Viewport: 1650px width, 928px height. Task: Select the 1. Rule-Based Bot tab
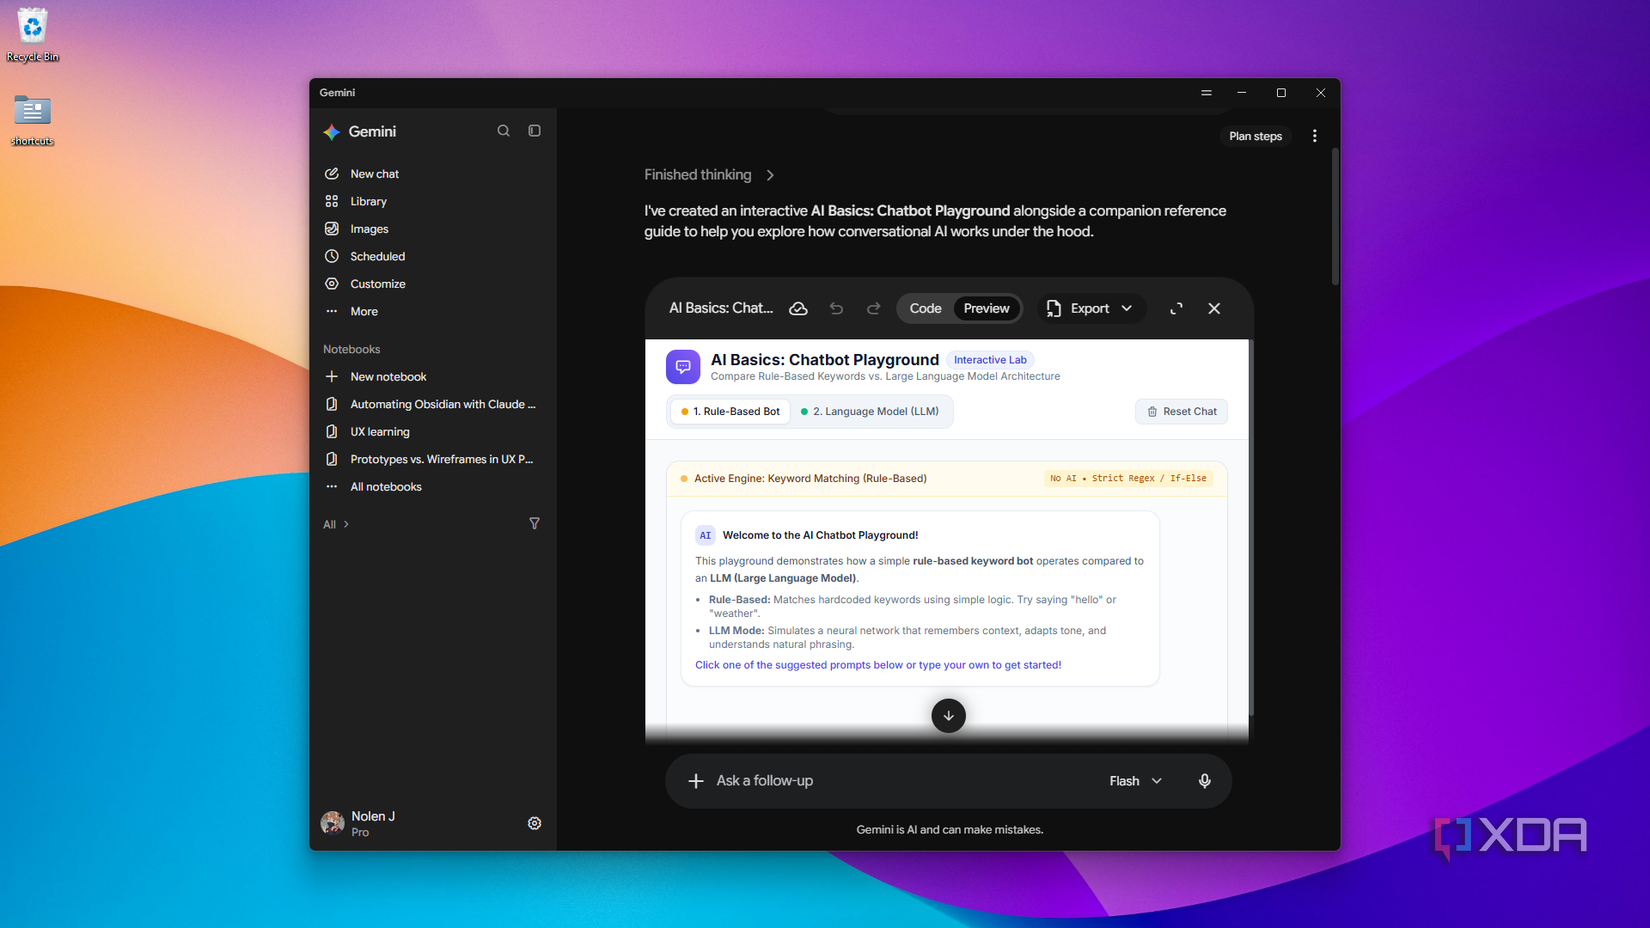click(730, 411)
